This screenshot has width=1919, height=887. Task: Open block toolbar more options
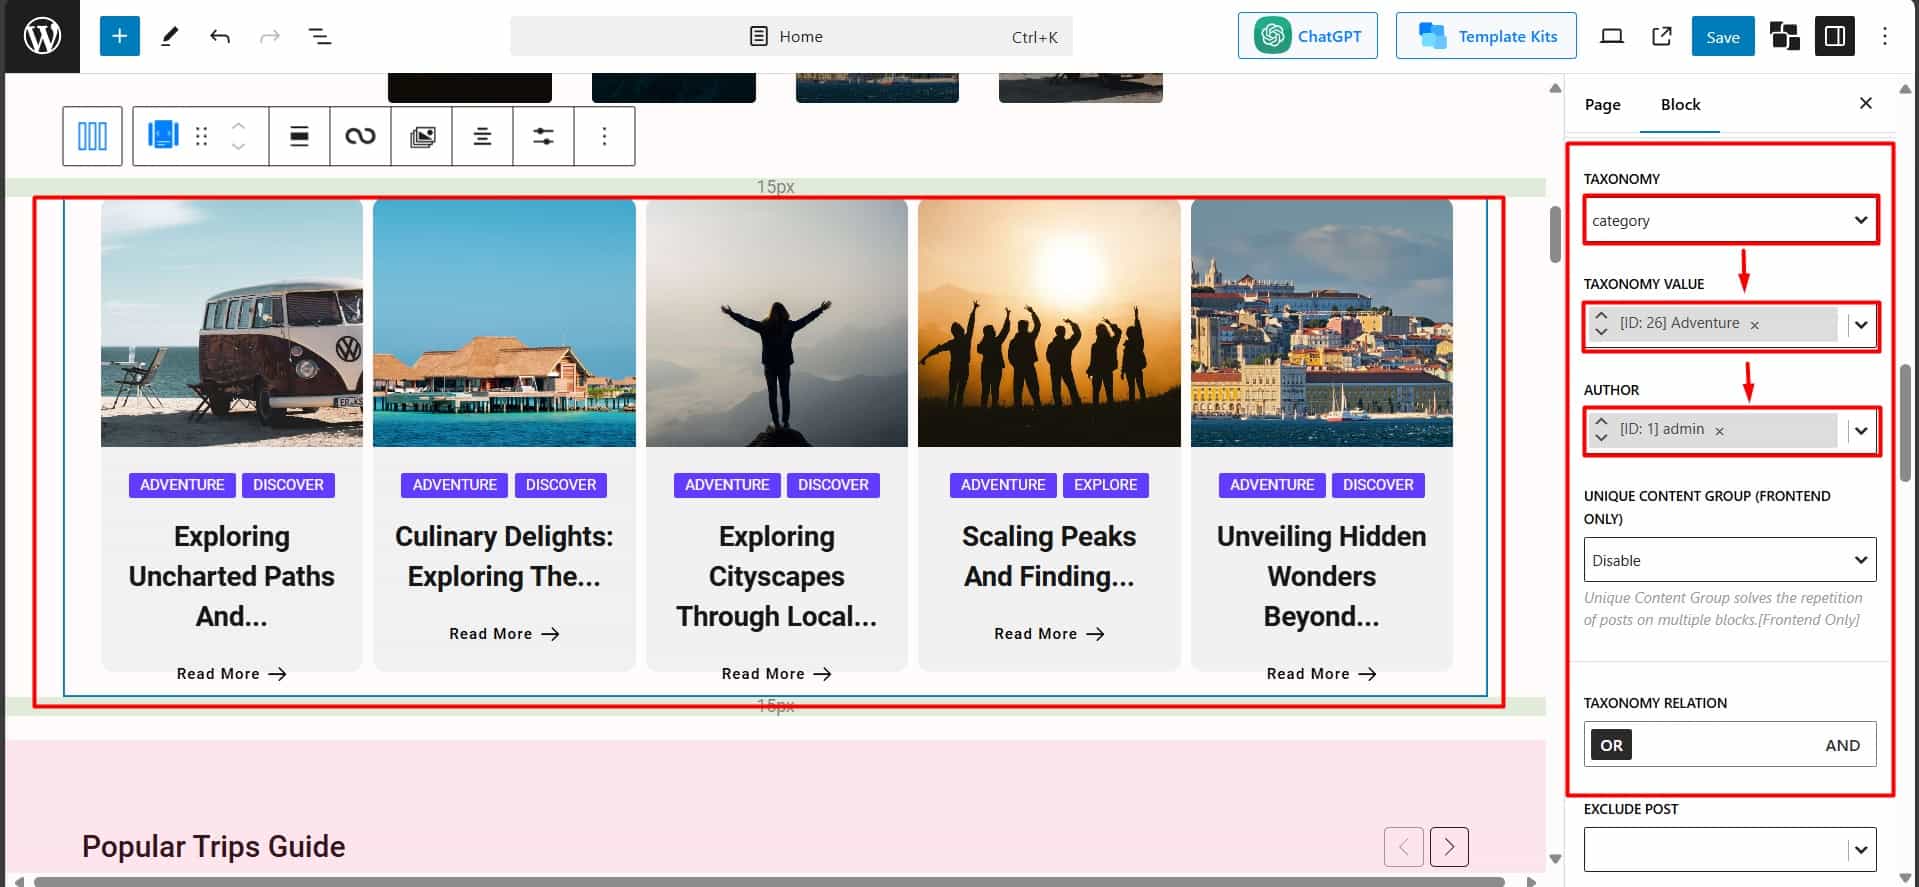pyautogui.click(x=604, y=136)
